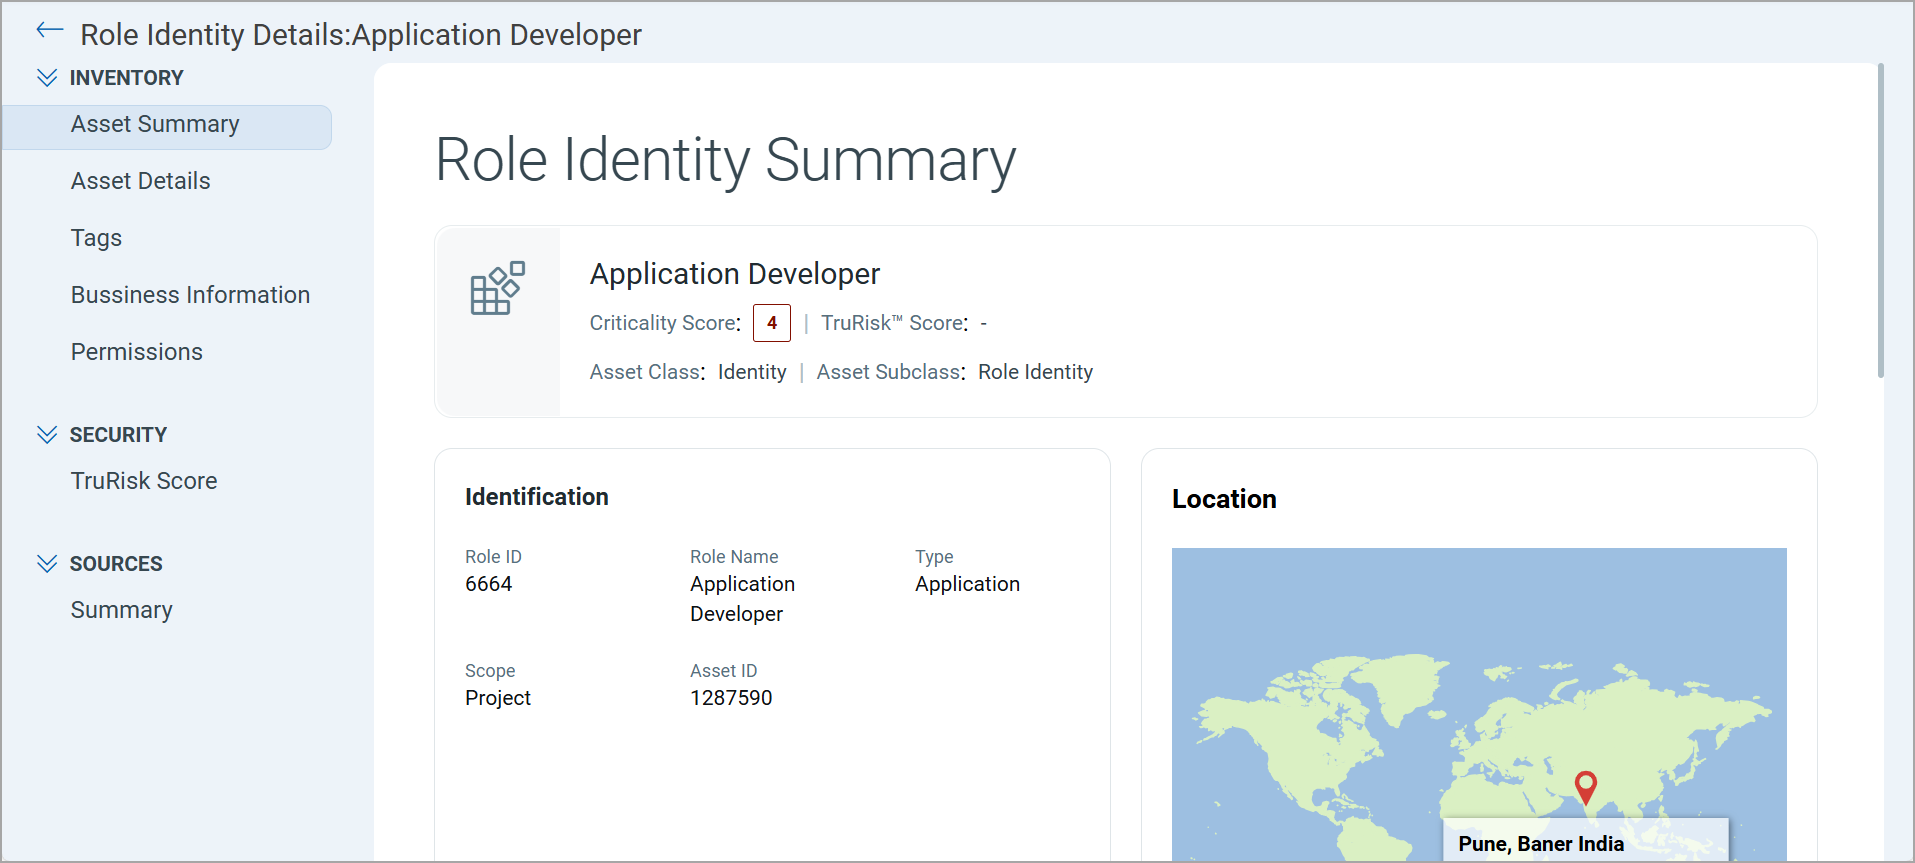Click the back arrow icon
Viewport: 1915px width, 863px height.
coord(49,31)
